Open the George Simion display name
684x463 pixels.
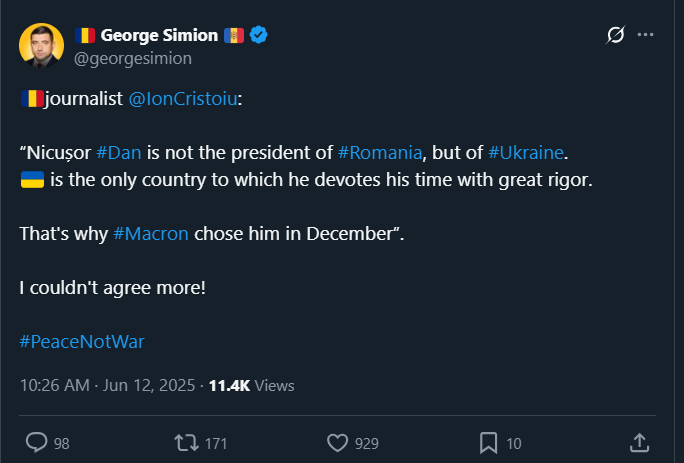click(159, 35)
